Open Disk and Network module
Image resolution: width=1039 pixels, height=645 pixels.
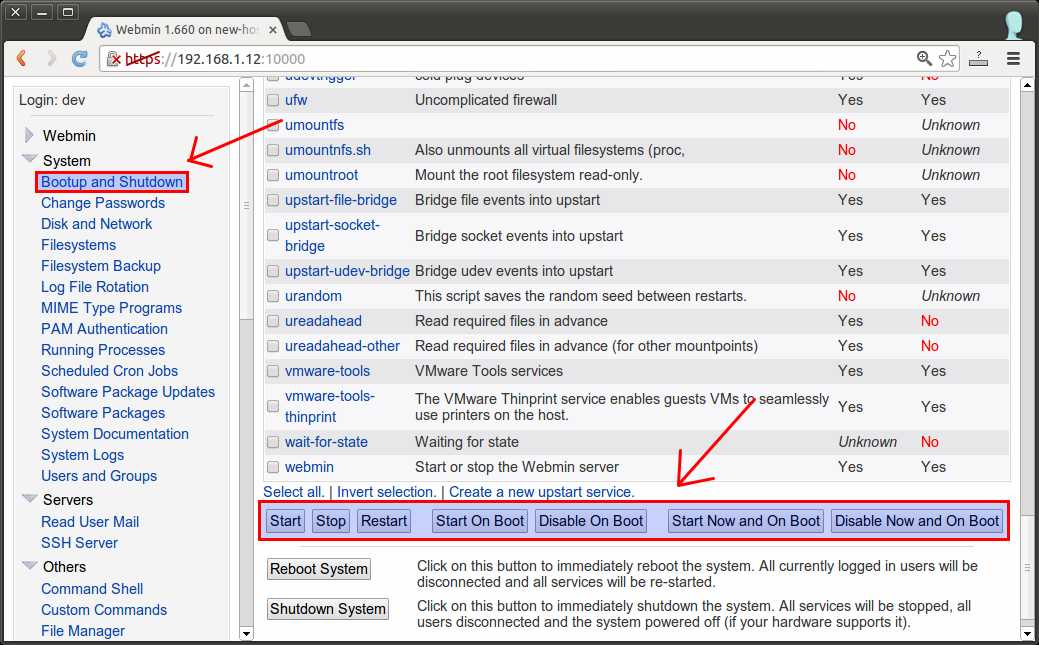pyautogui.click(x=96, y=224)
